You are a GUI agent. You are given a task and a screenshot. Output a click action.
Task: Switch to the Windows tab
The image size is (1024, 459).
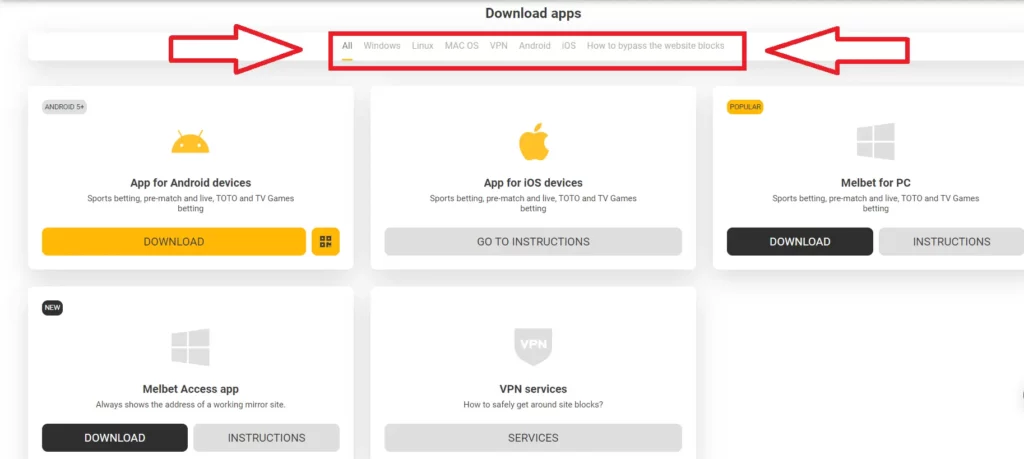[382, 46]
